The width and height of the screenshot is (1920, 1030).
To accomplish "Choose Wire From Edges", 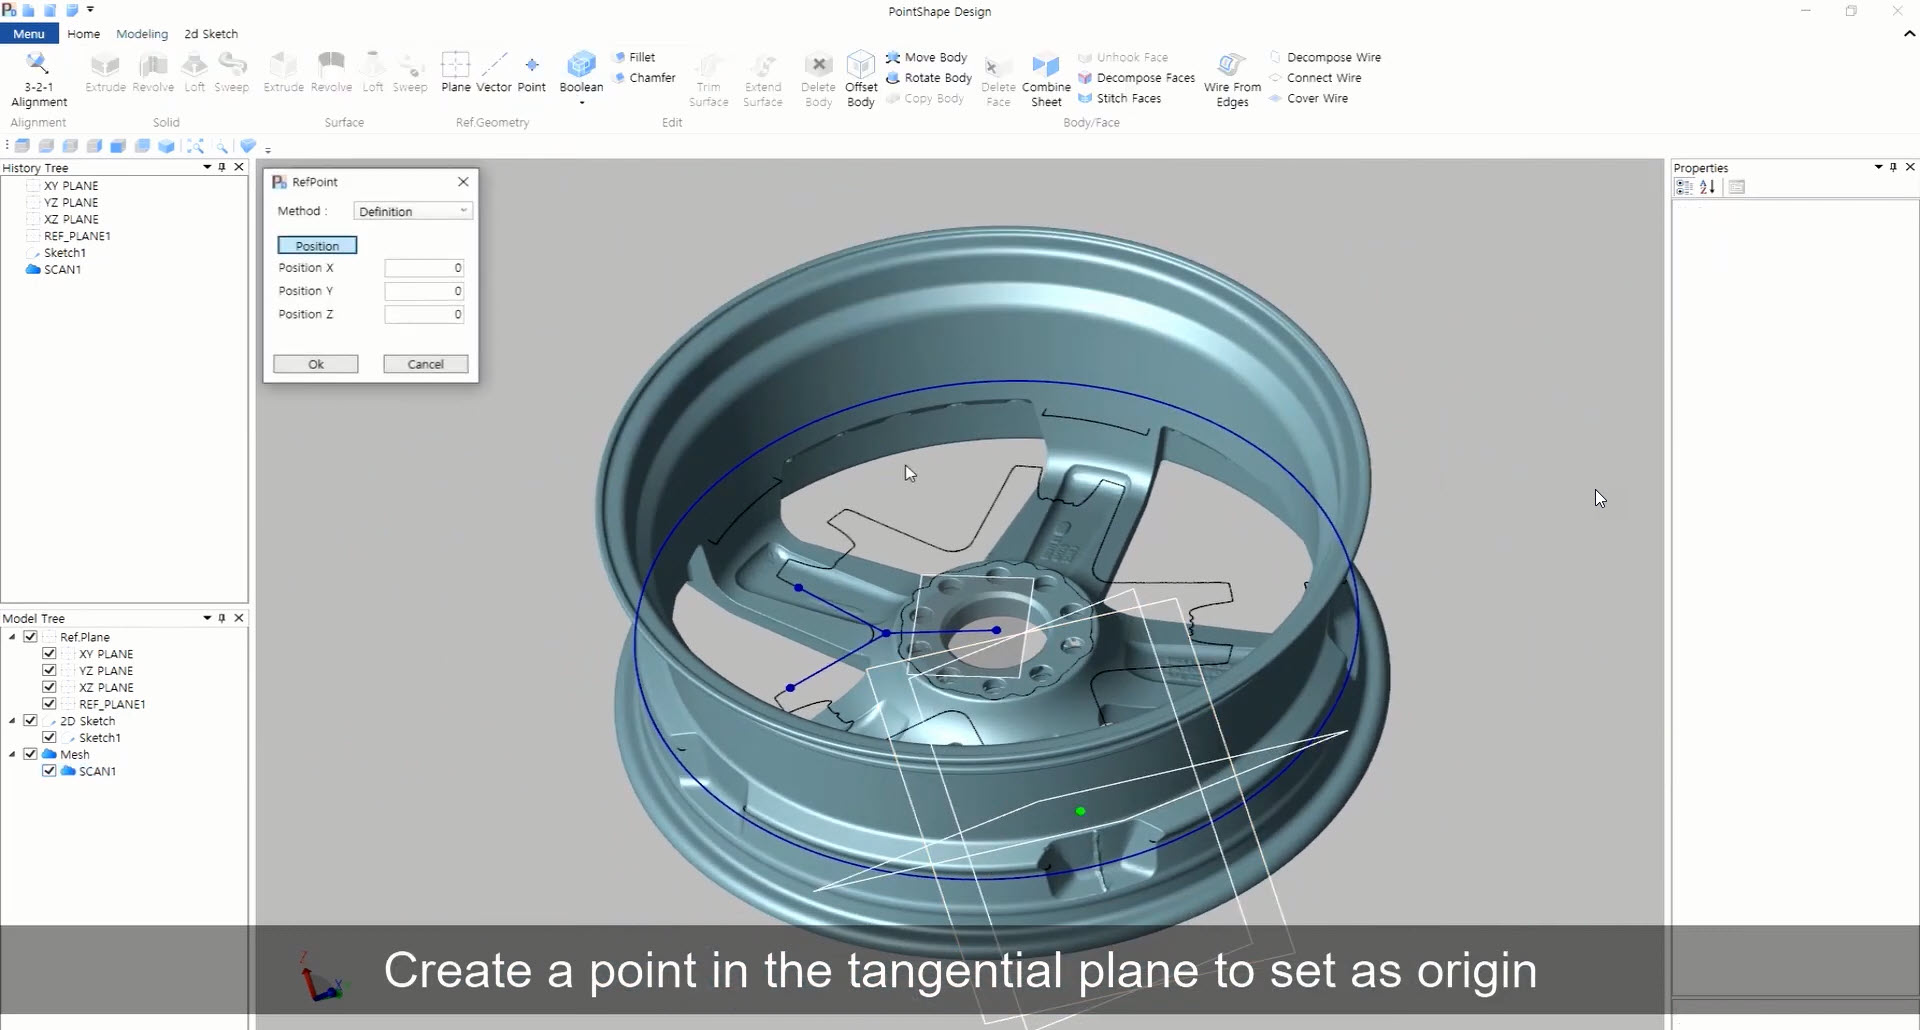I will [x=1230, y=77].
